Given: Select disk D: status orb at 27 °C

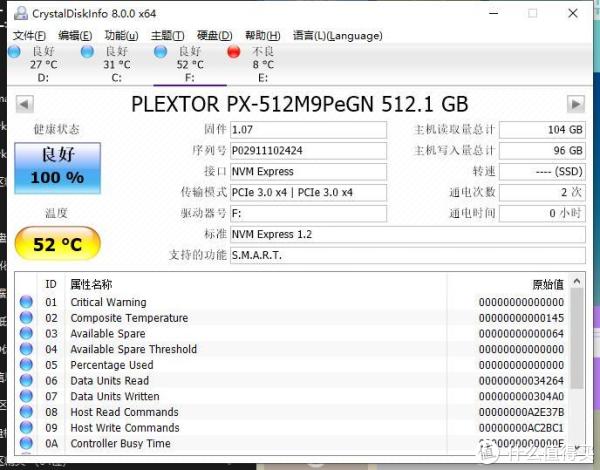Looking at the screenshot, I should 15,52.
